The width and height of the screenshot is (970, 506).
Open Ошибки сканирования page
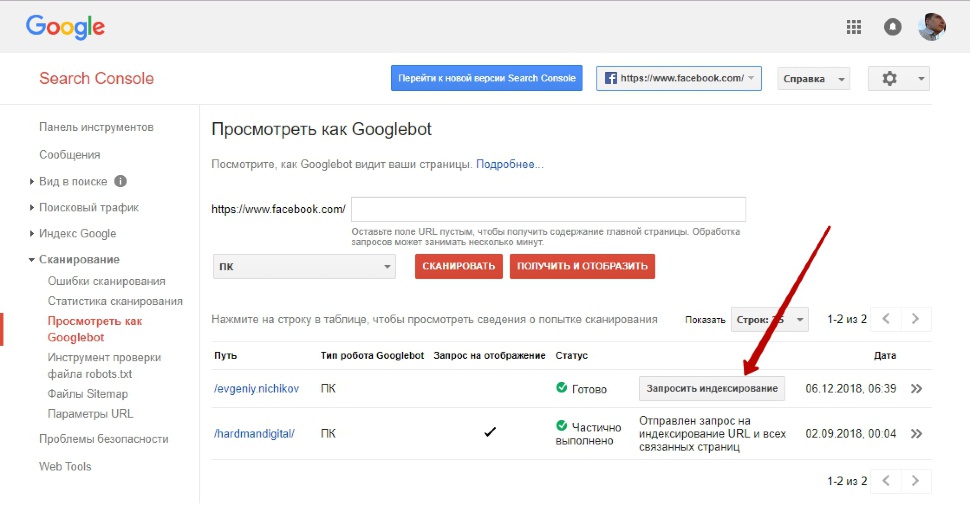tap(106, 281)
